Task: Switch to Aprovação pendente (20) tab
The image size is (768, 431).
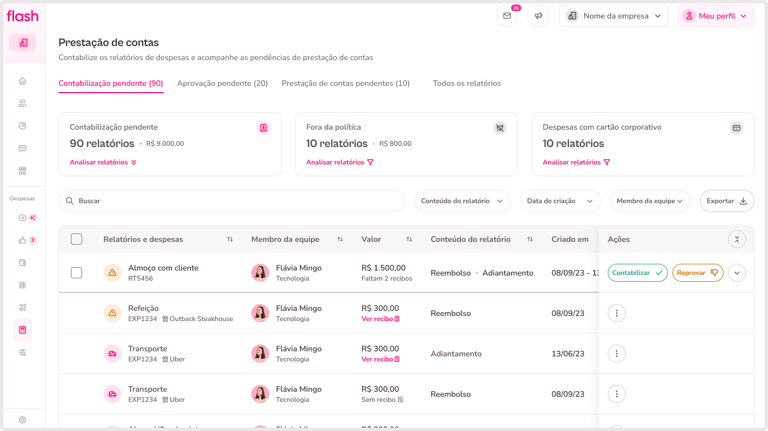Action: click(x=222, y=83)
